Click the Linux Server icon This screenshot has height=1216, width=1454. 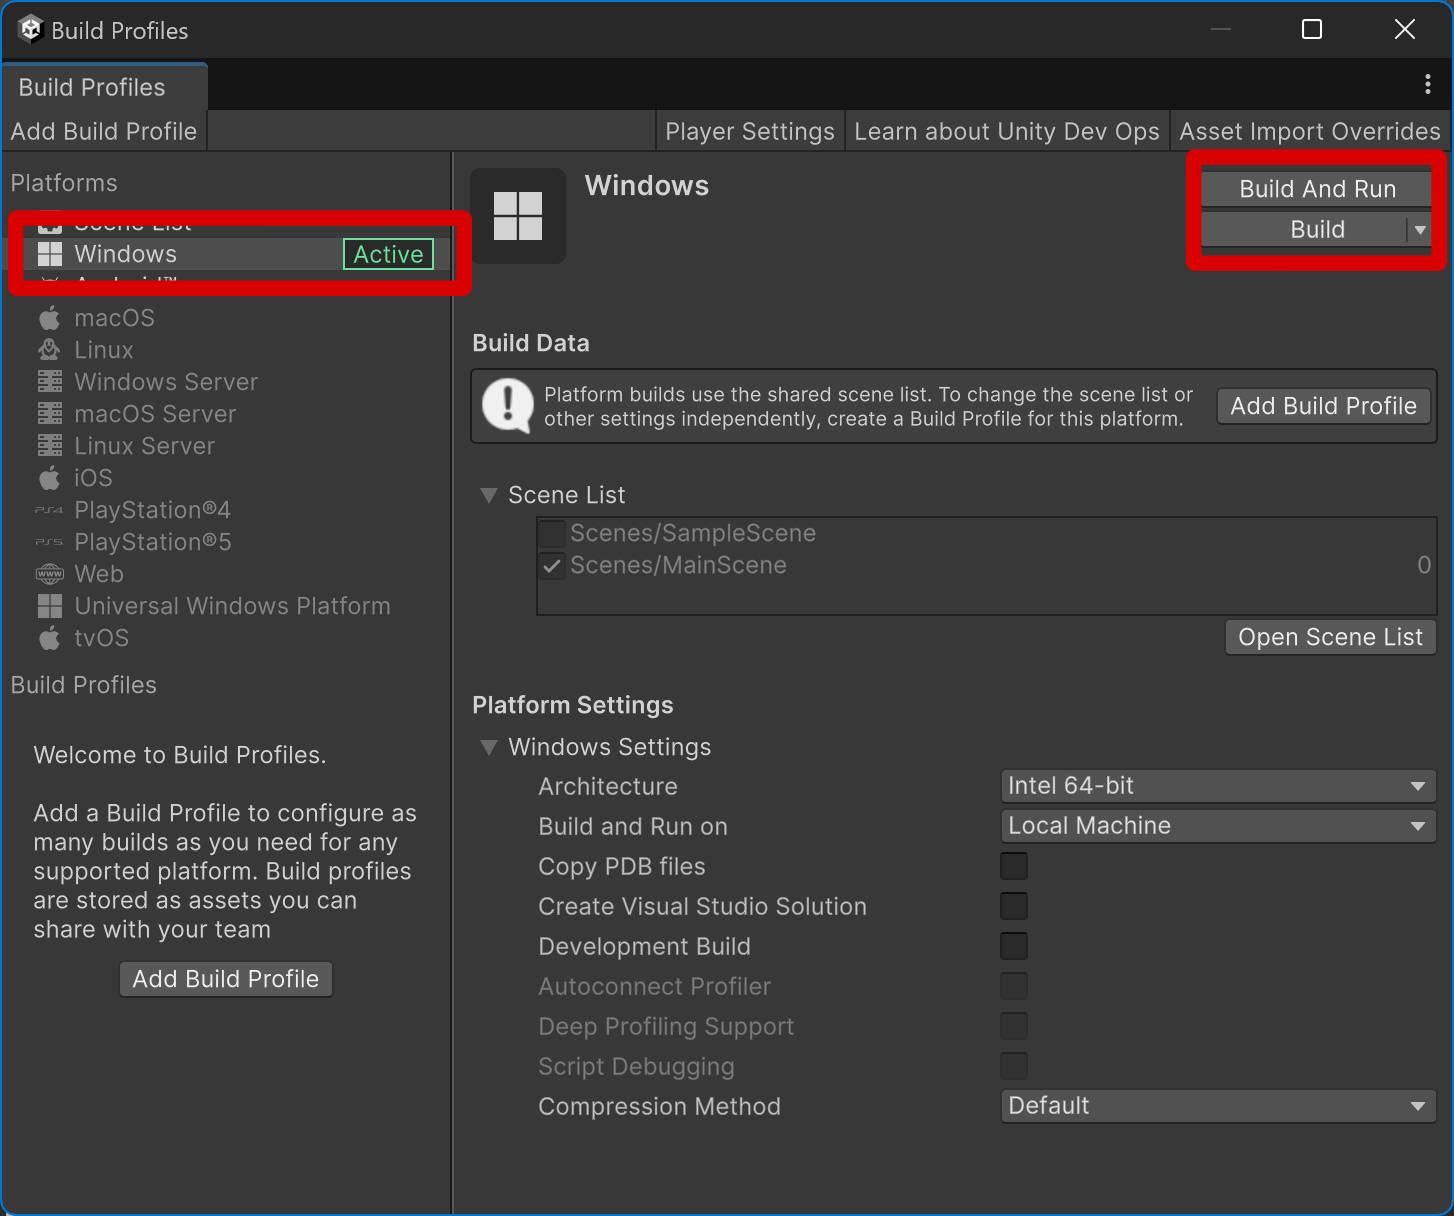[50, 446]
